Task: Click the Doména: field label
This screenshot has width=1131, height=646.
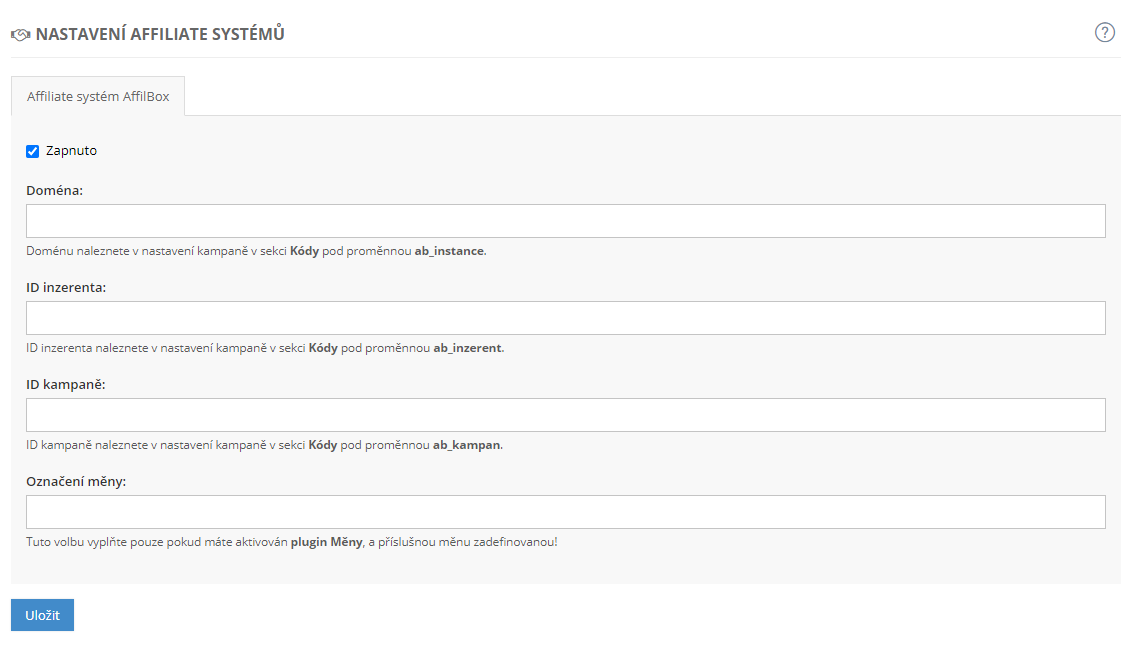Action: [x=55, y=190]
